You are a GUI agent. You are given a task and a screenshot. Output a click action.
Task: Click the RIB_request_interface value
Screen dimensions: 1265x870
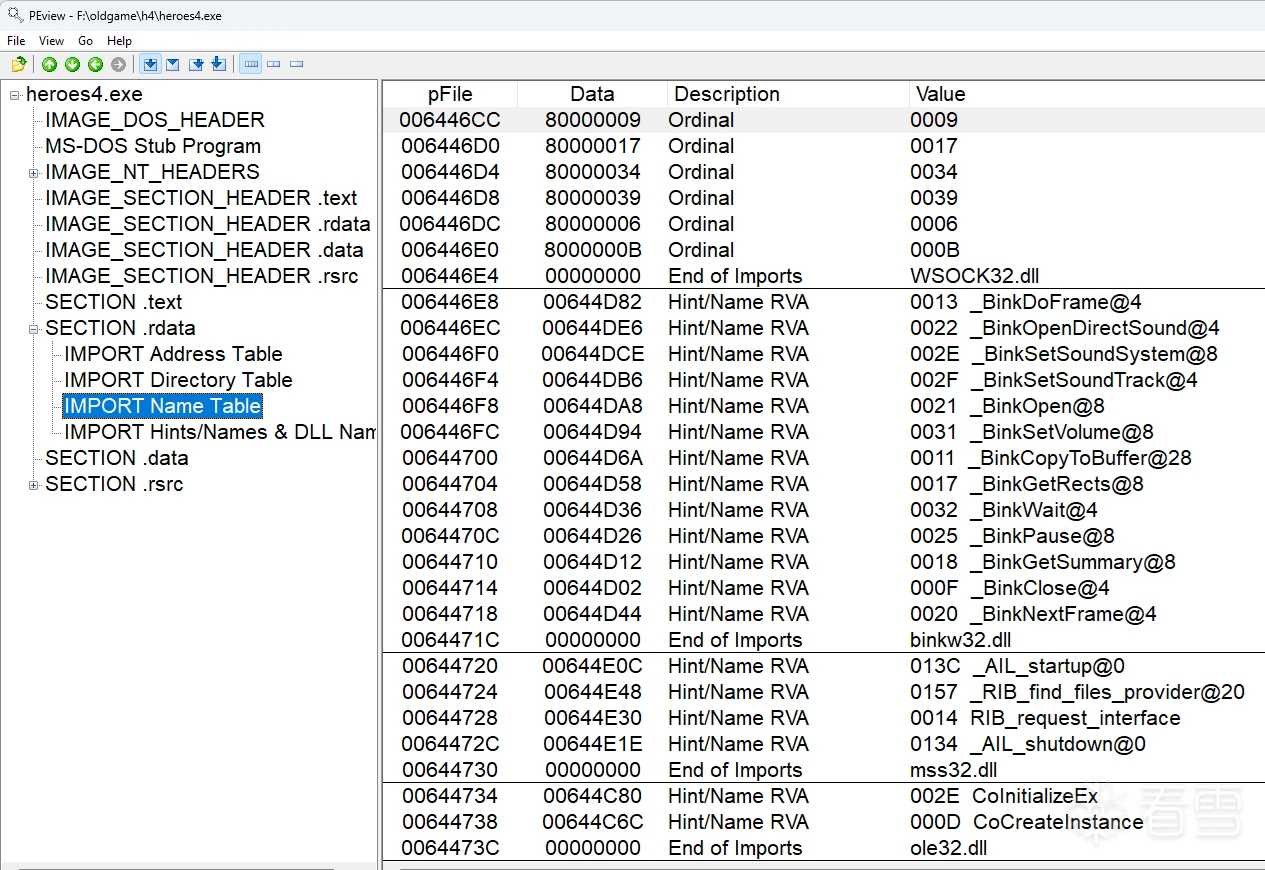click(x=1046, y=718)
